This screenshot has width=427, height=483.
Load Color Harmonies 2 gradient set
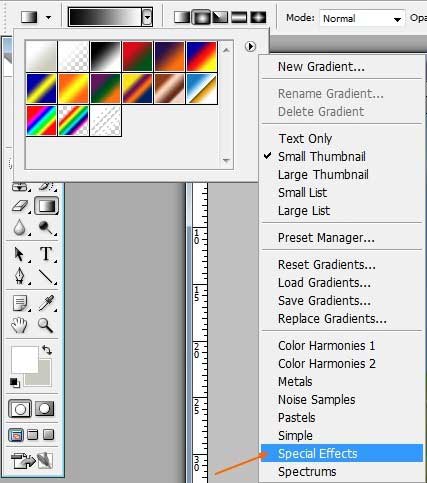click(x=327, y=364)
